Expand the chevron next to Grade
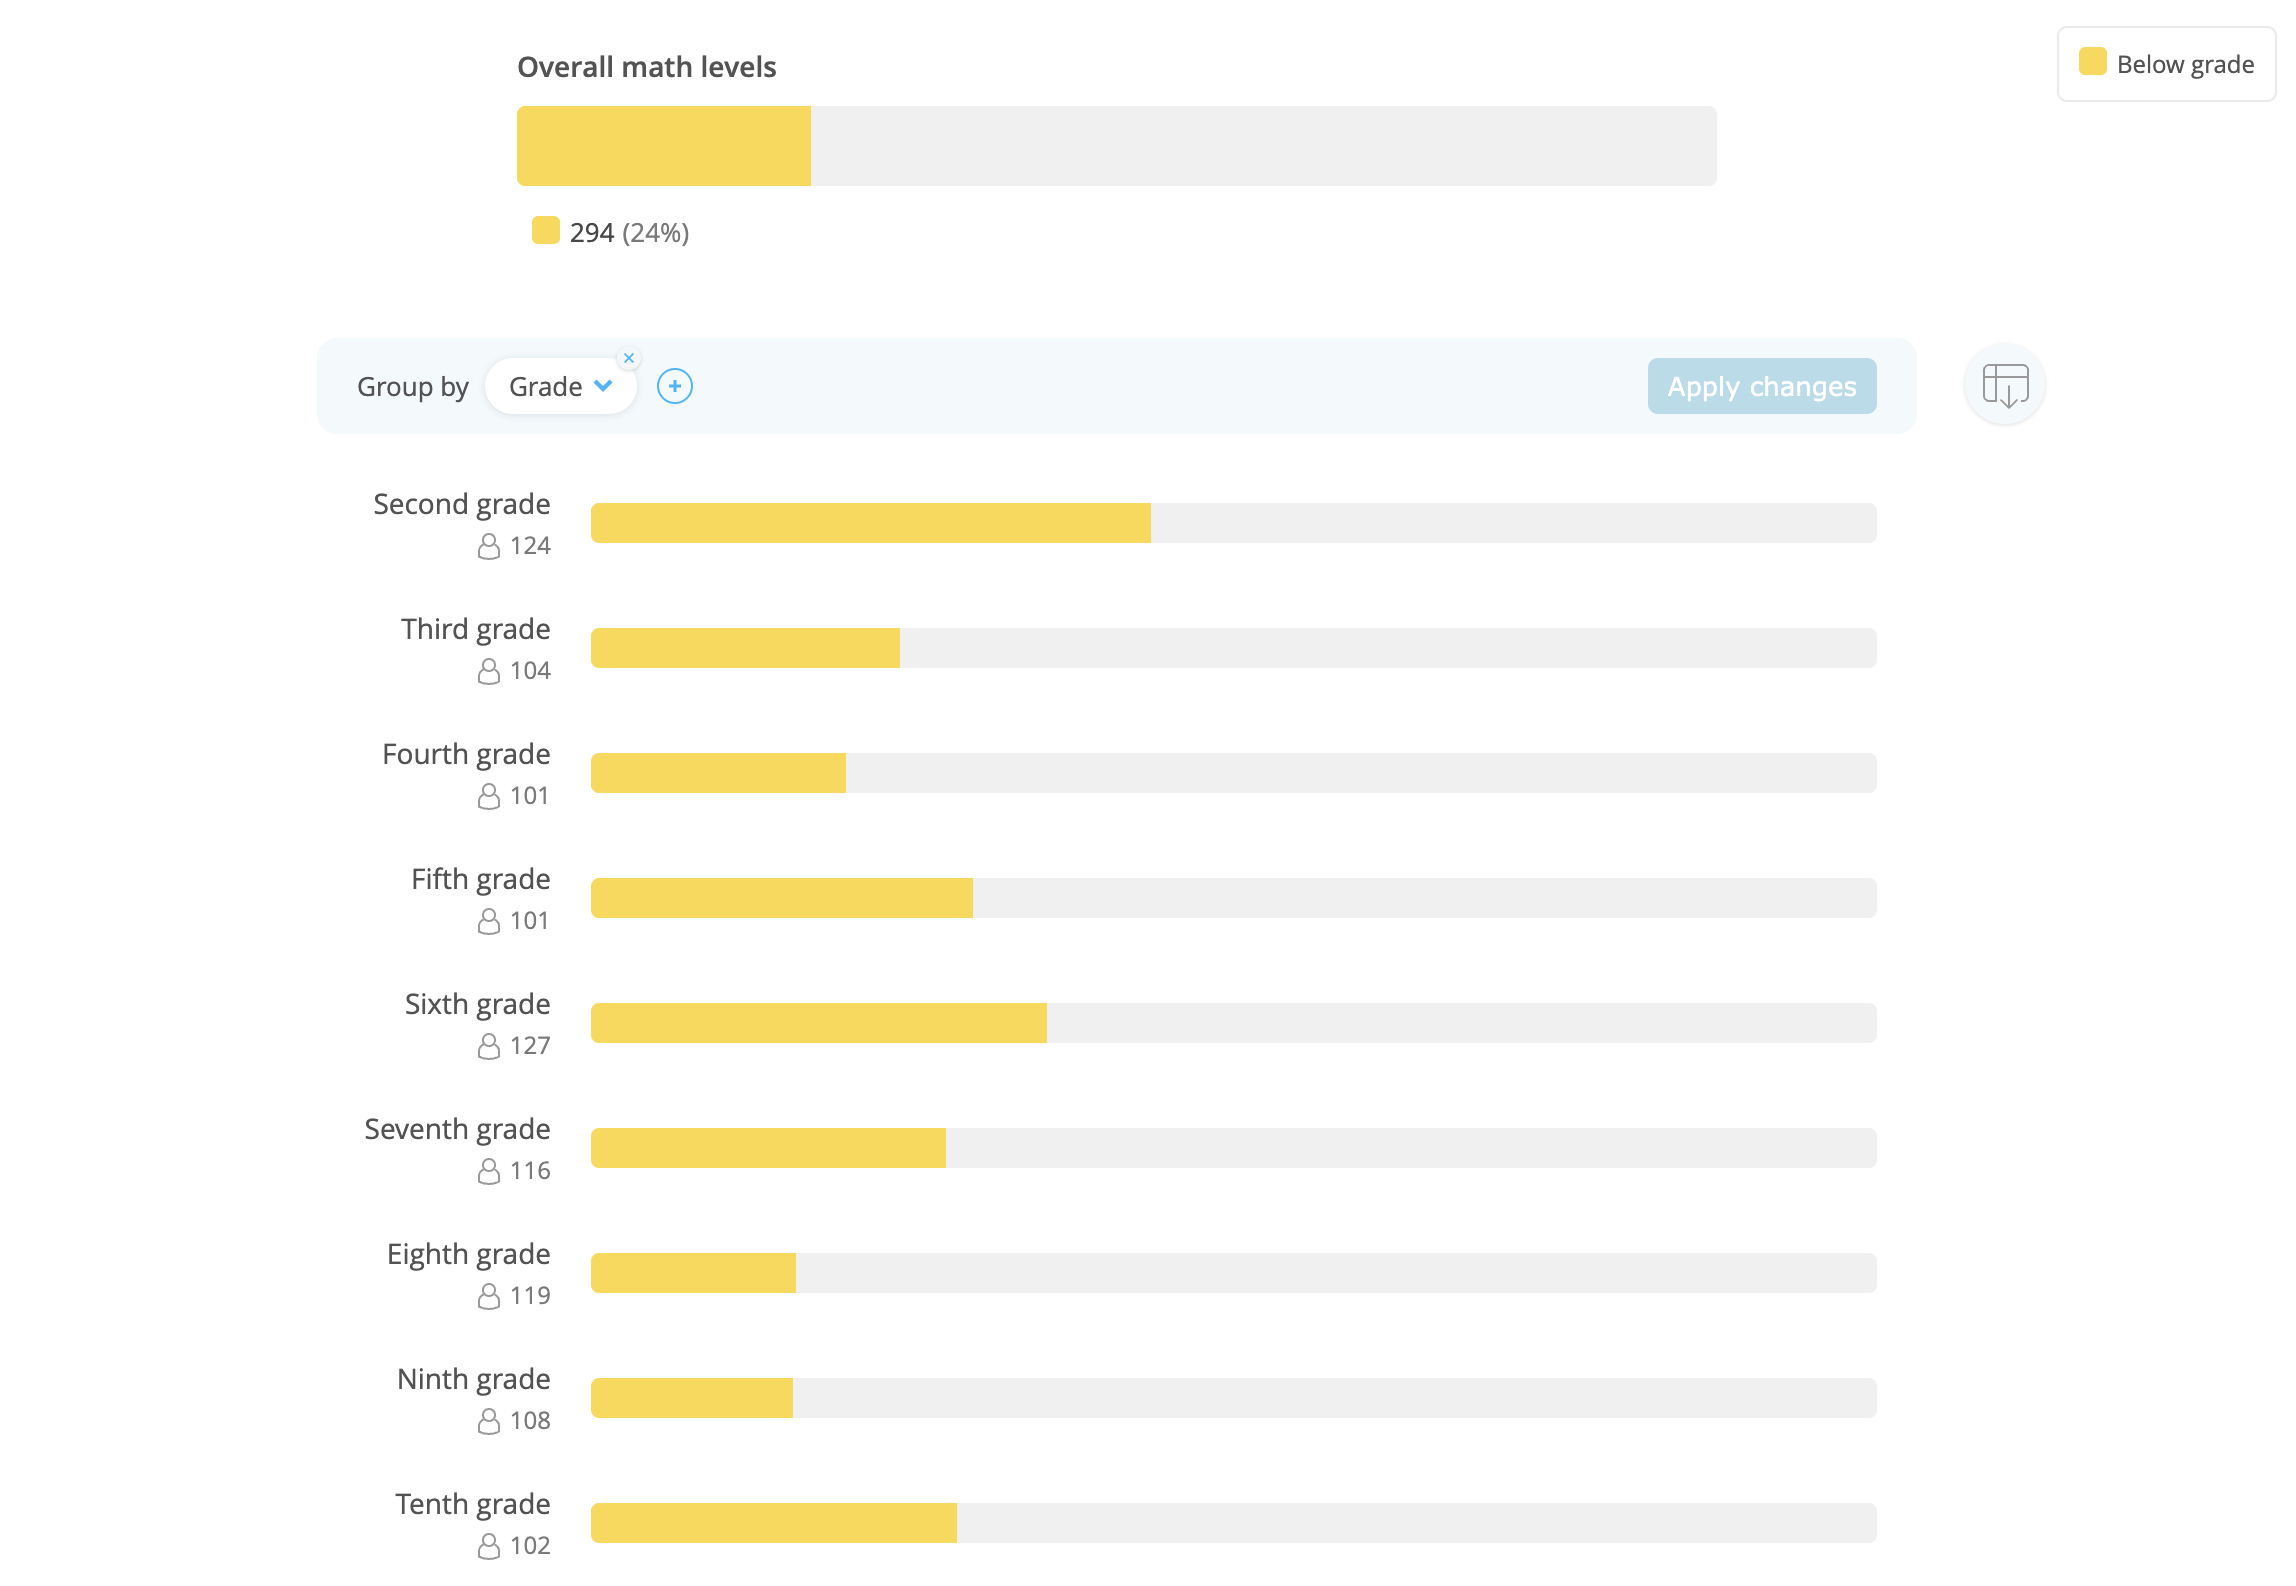The width and height of the screenshot is (2296, 1586). (604, 386)
